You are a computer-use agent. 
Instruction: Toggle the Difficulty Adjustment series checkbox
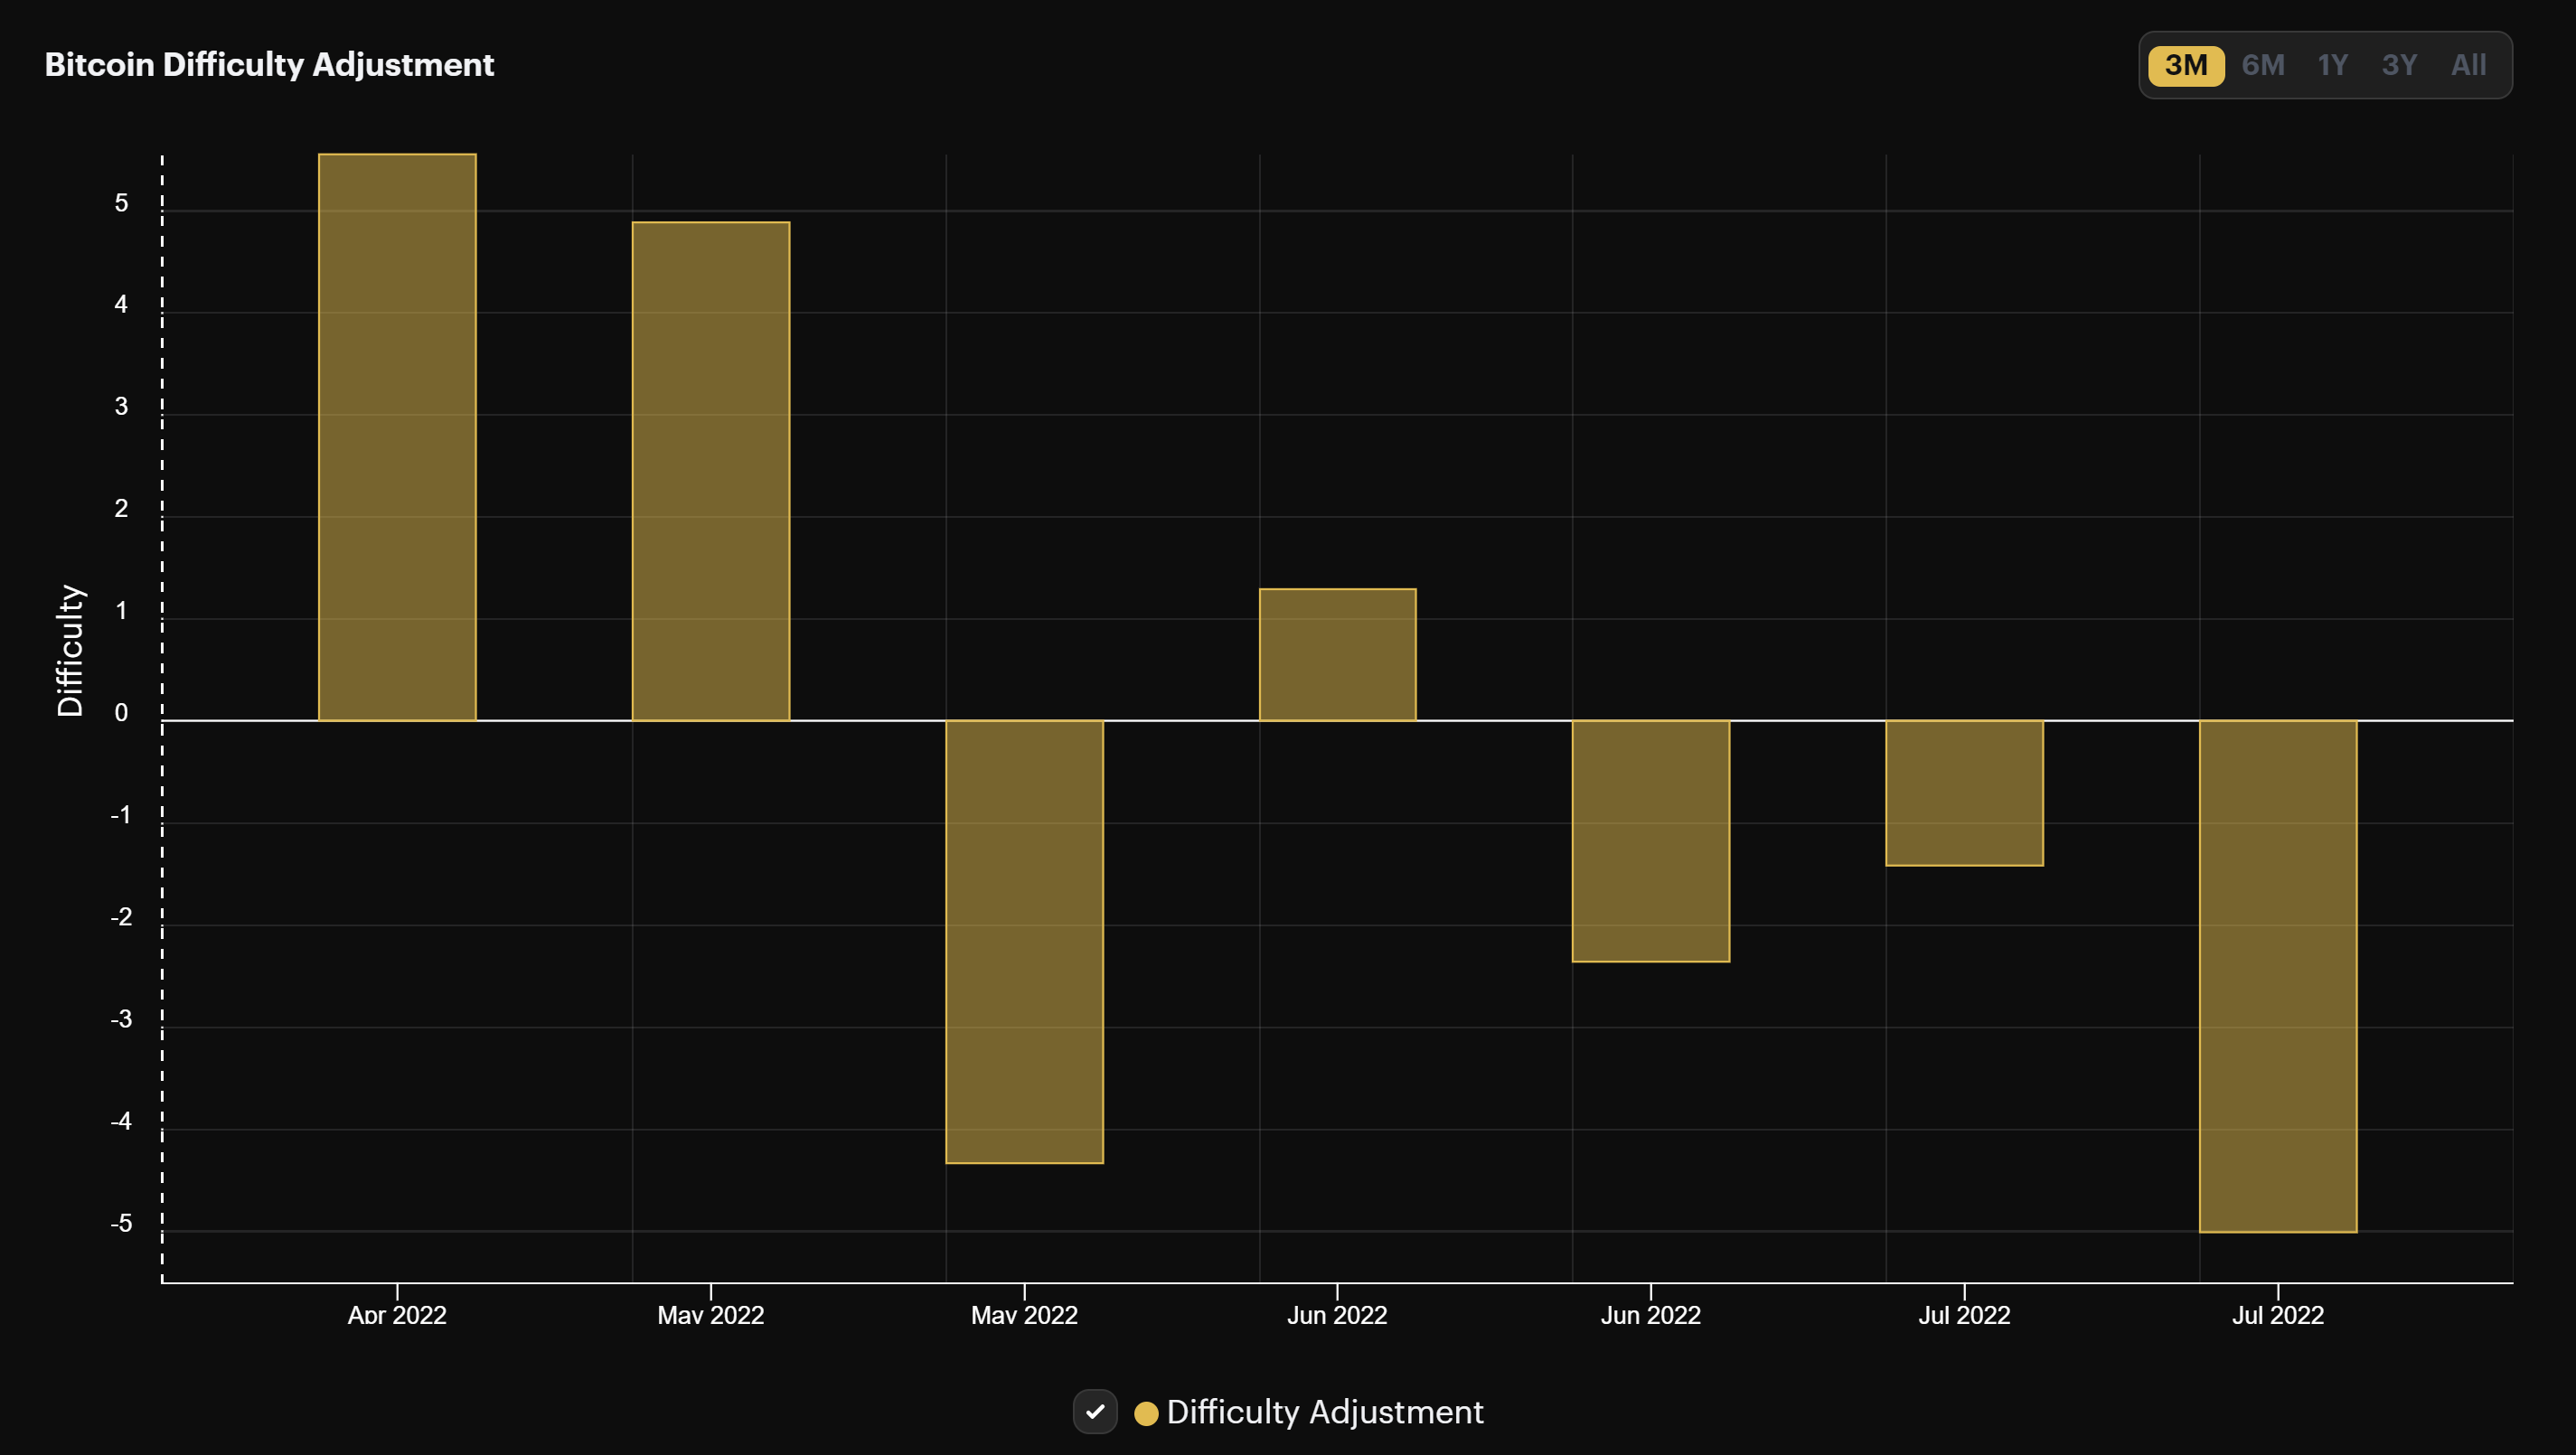click(x=1095, y=1411)
